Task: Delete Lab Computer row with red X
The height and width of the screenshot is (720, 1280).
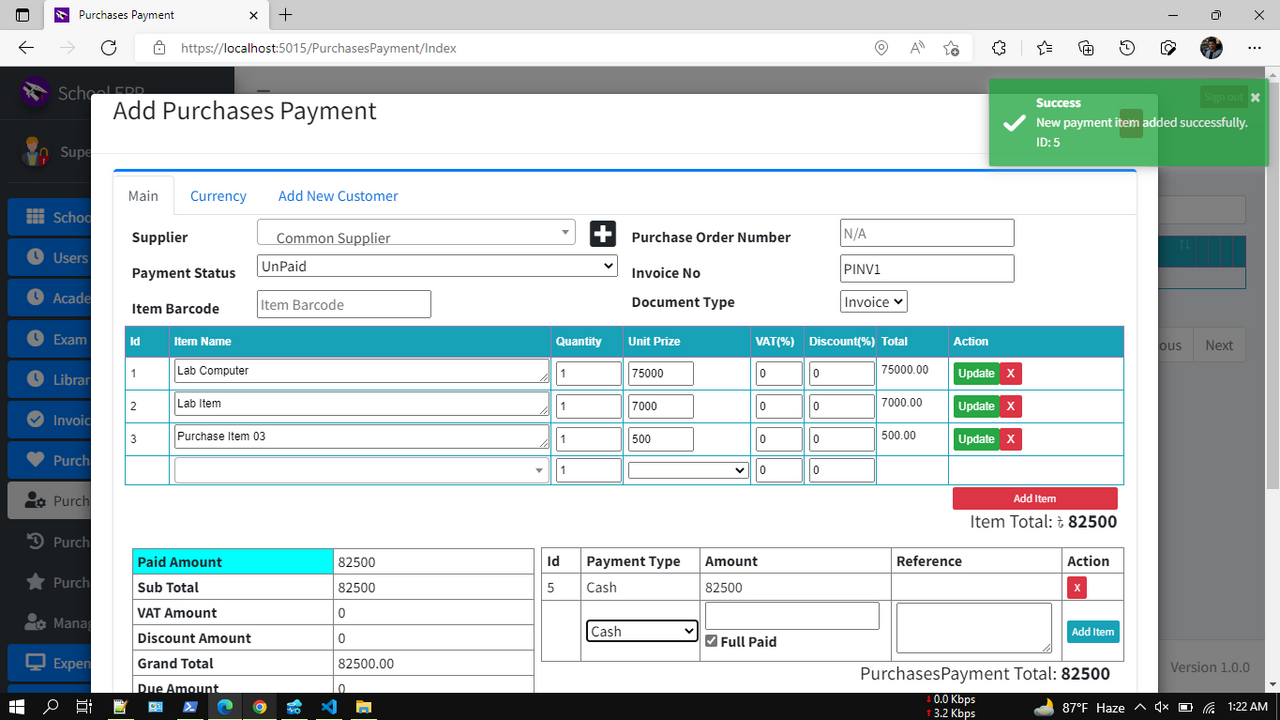Action: [1010, 373]
